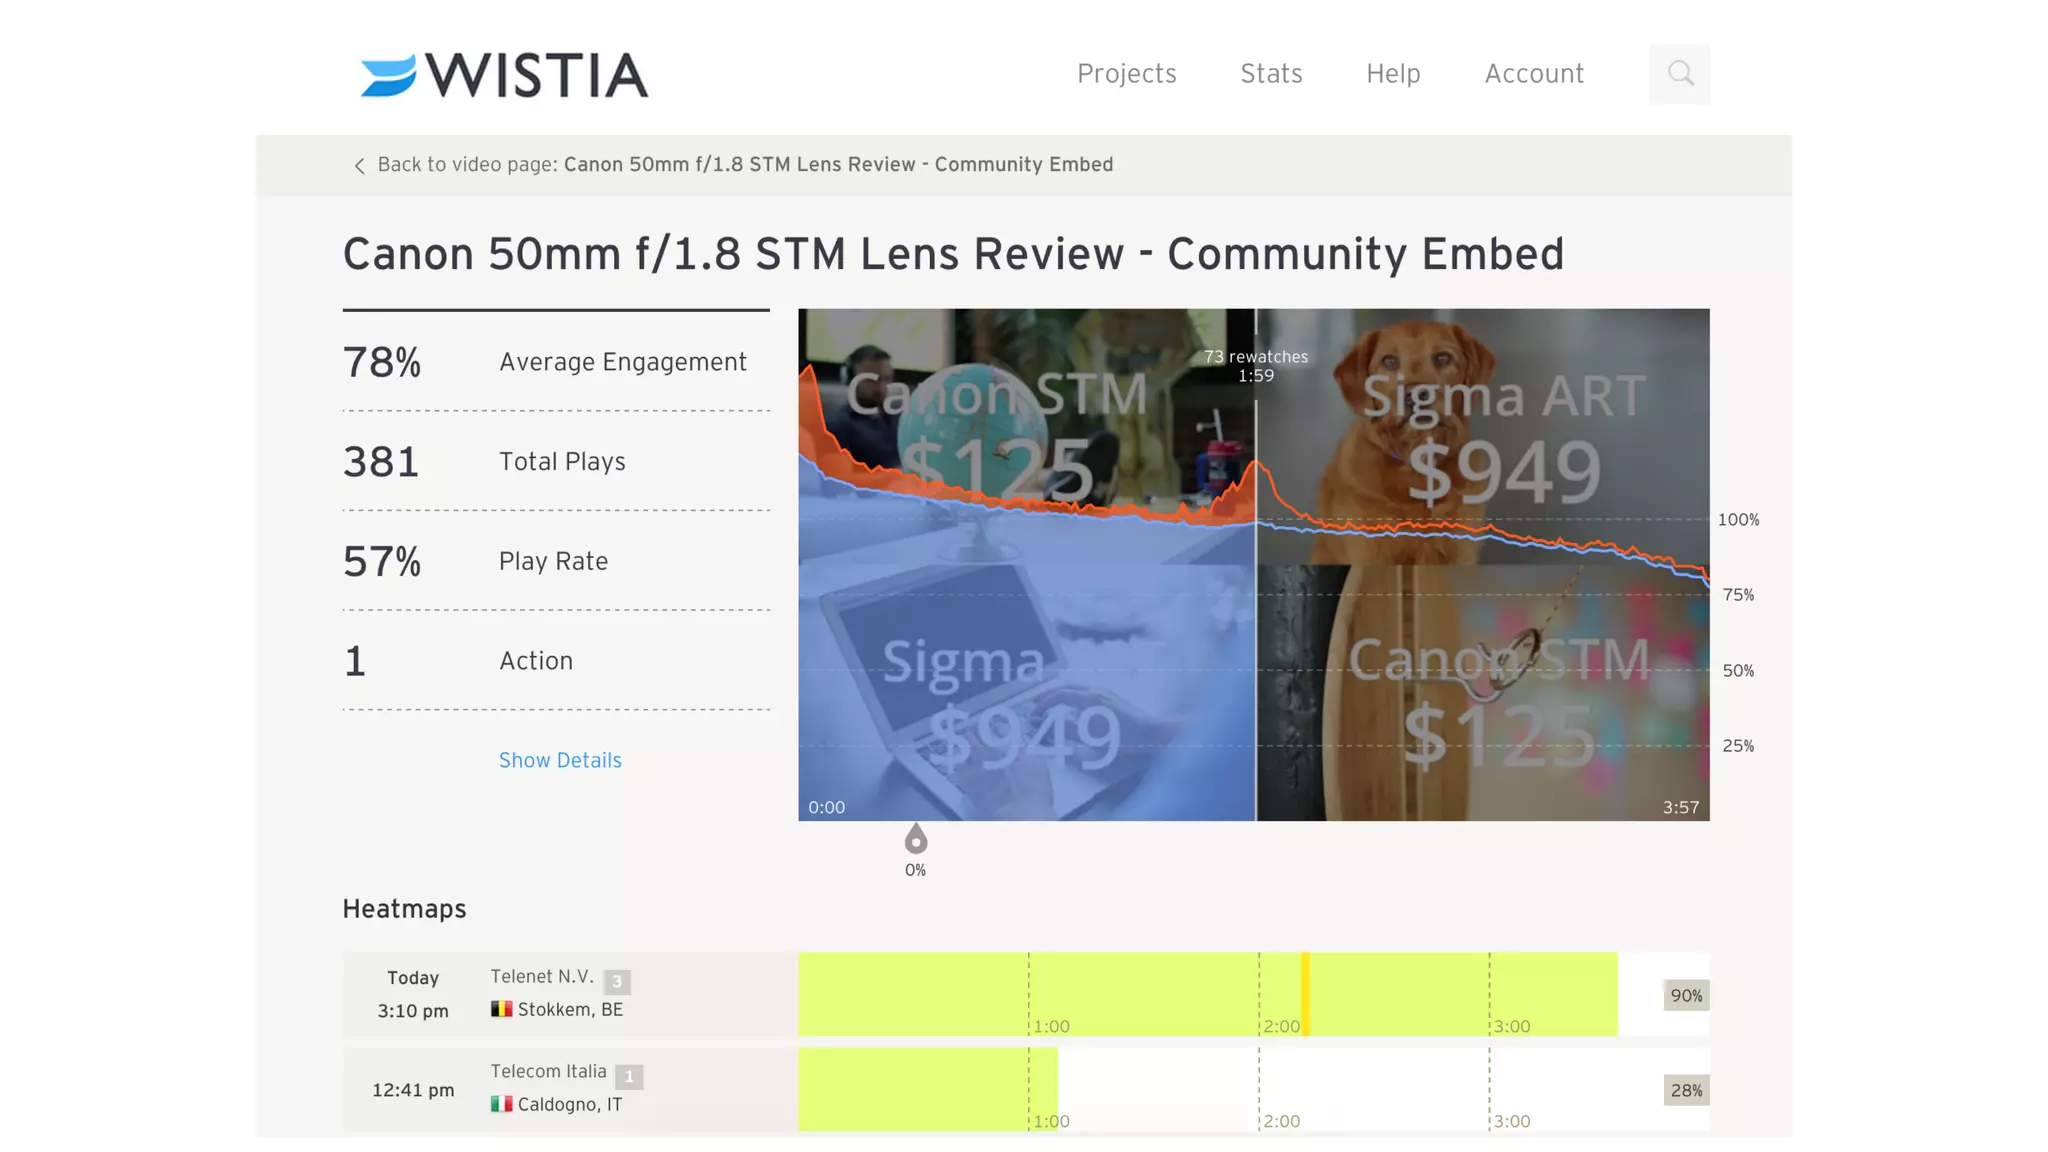Click the Telecom Italia view count badge

(x=629, y=1076)
